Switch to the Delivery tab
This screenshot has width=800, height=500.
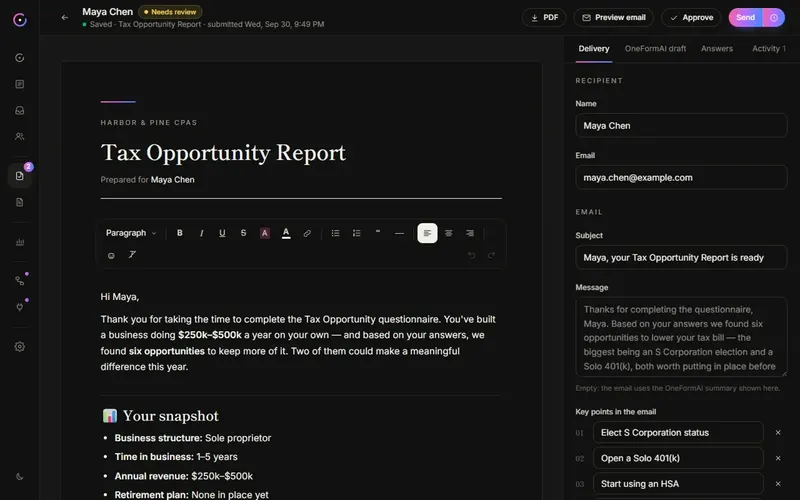[593, 48]
